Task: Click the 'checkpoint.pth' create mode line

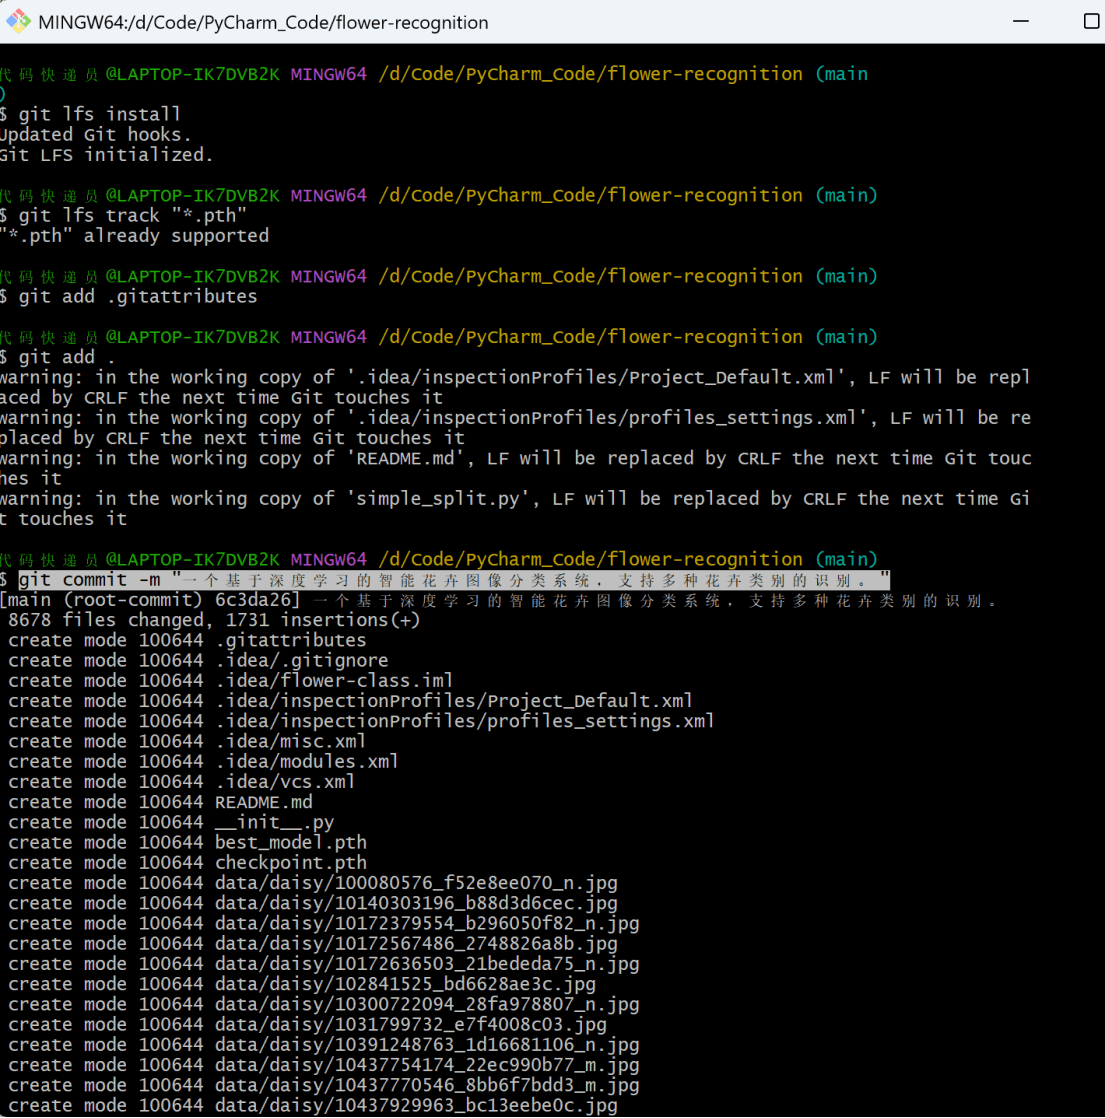Action: (188, 863)
